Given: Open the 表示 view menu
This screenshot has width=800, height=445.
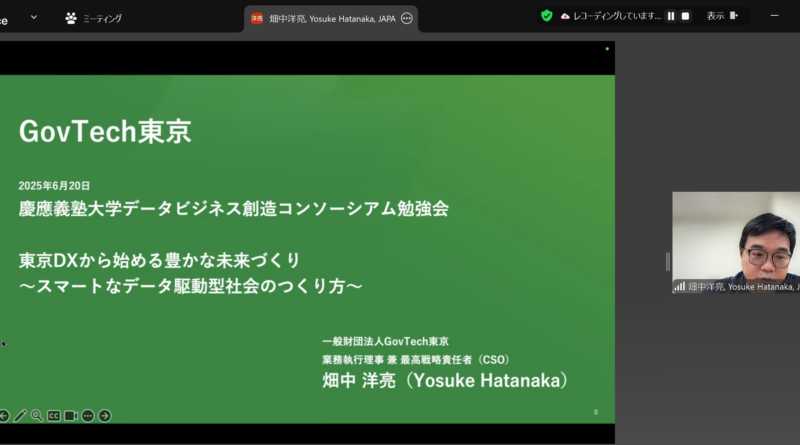Looking at the screenshot, I should [x=715, y=16].
